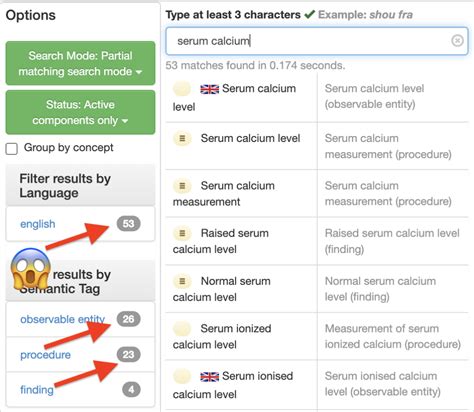Select Measurement of serum ionized calcium (procedure)
This screenshot has width=474, height=412.
[393, 336]
